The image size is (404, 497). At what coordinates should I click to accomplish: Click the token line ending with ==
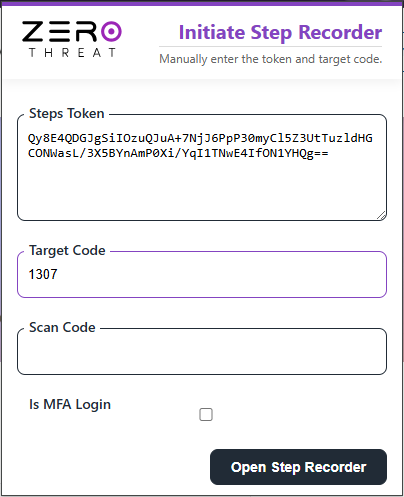pos(178,153)
